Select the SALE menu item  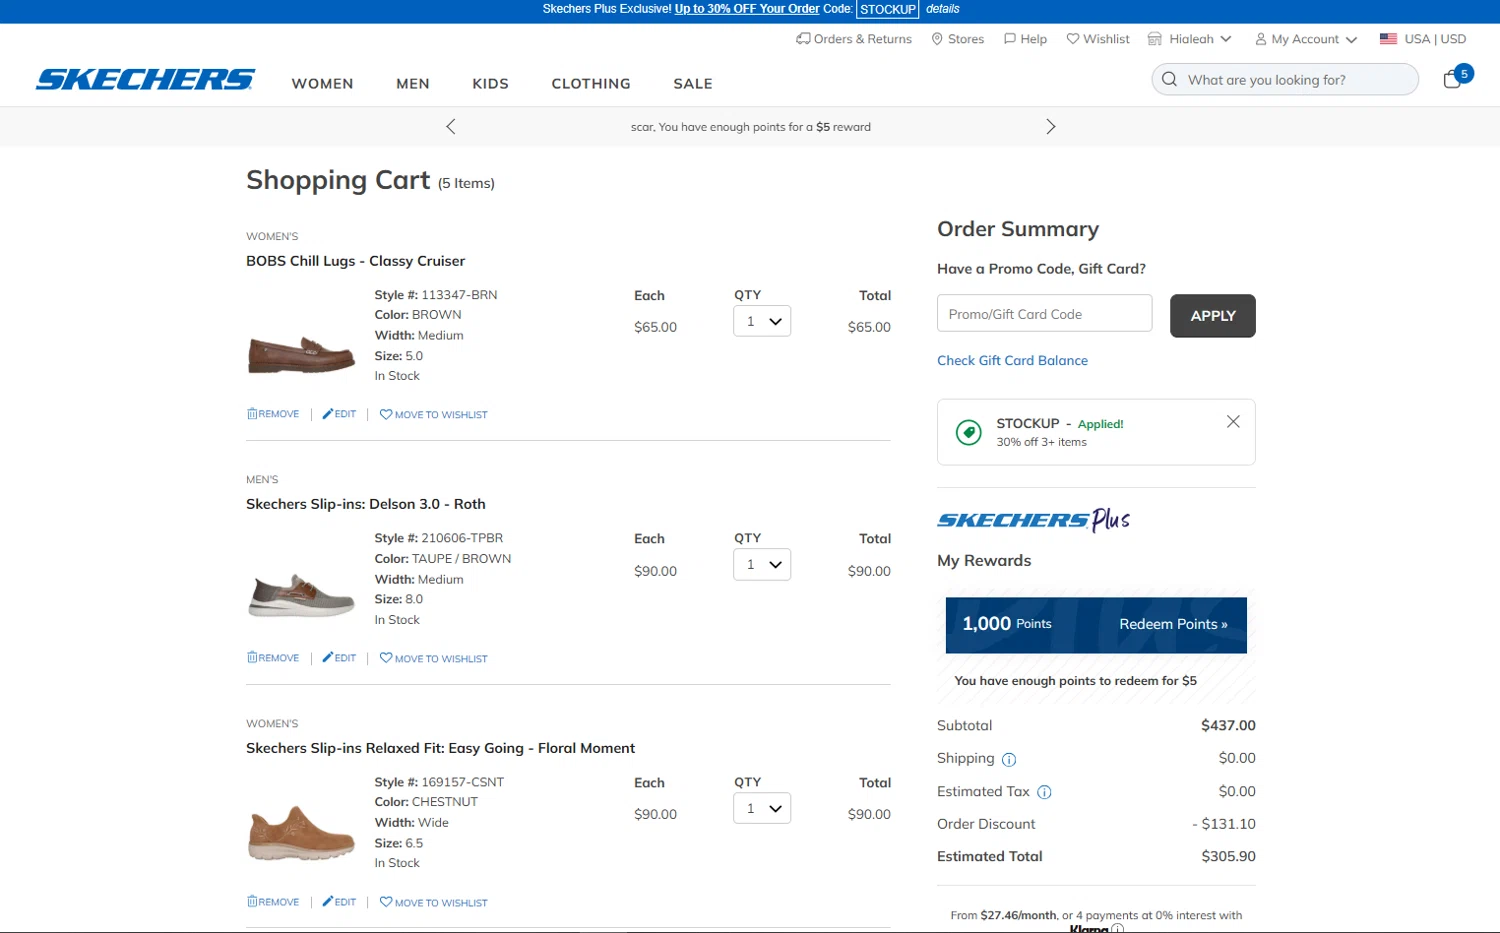(x=692, y=84)
